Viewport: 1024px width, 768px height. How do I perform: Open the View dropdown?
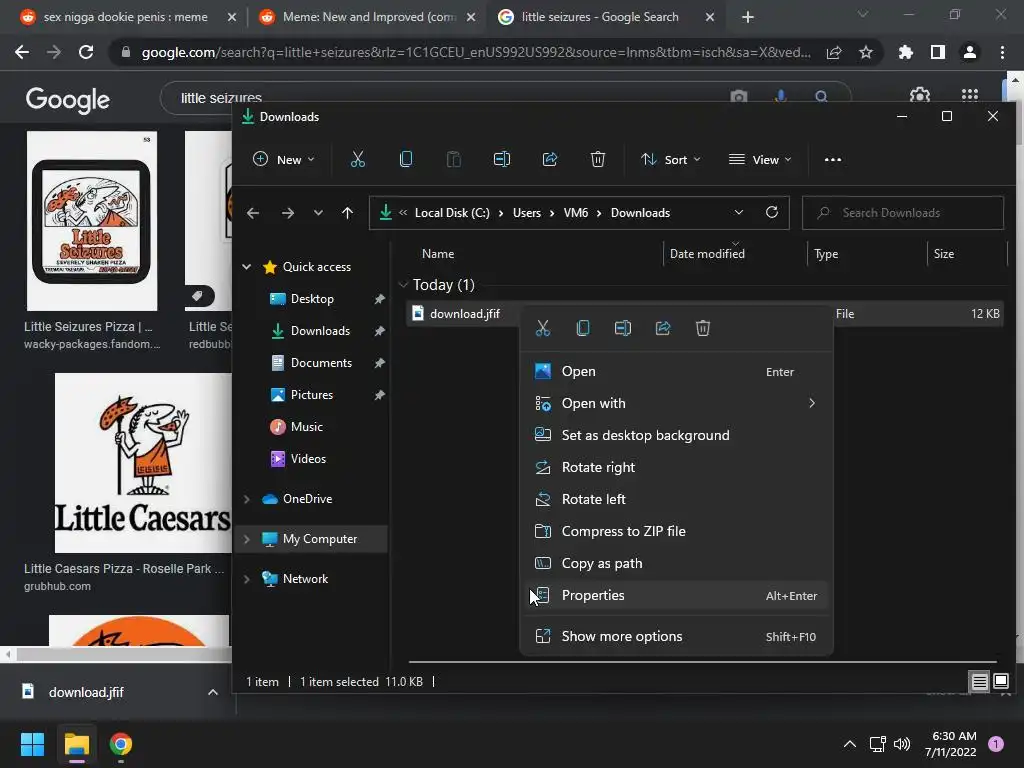[760, 159]
